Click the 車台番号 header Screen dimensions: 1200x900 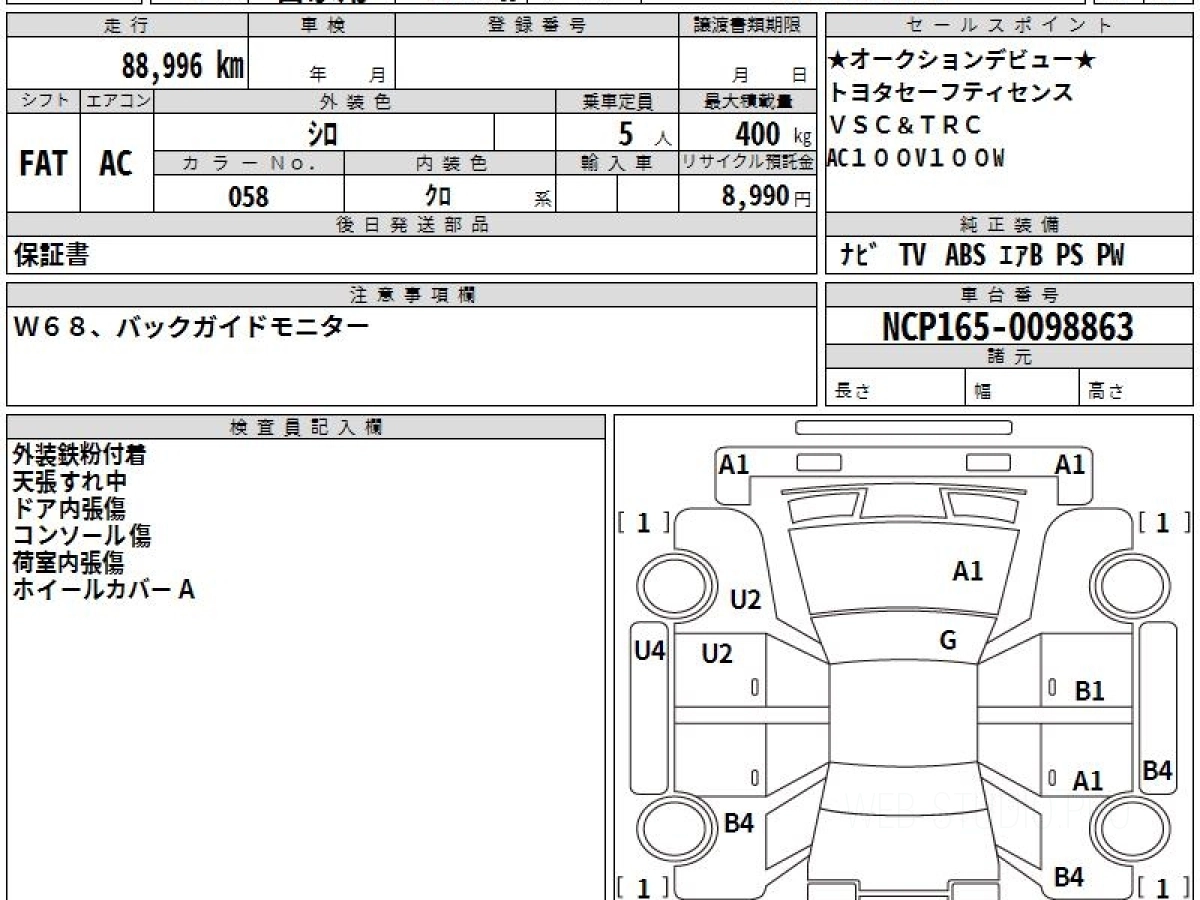point(1009,295)
